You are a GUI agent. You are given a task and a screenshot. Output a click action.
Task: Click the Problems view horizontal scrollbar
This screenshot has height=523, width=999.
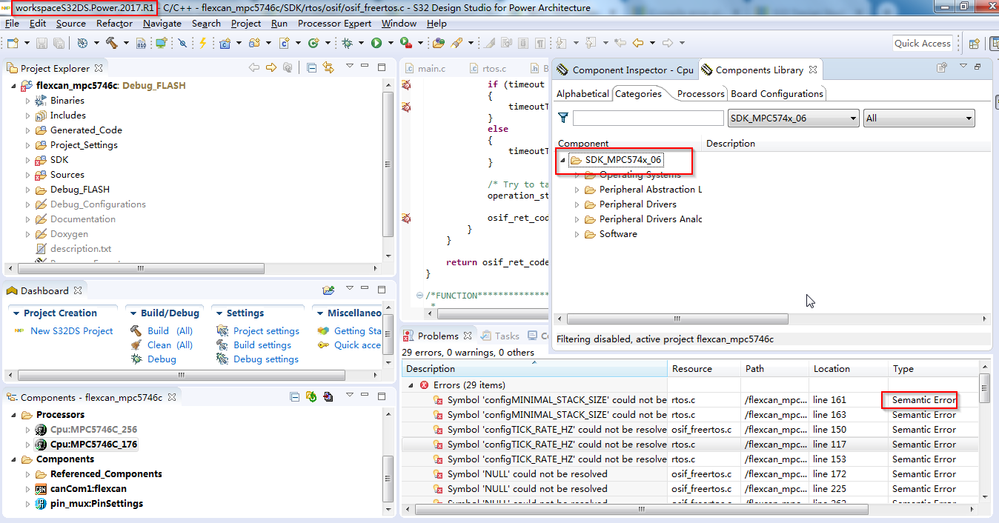pyautogui.click(x=641, y=509)
